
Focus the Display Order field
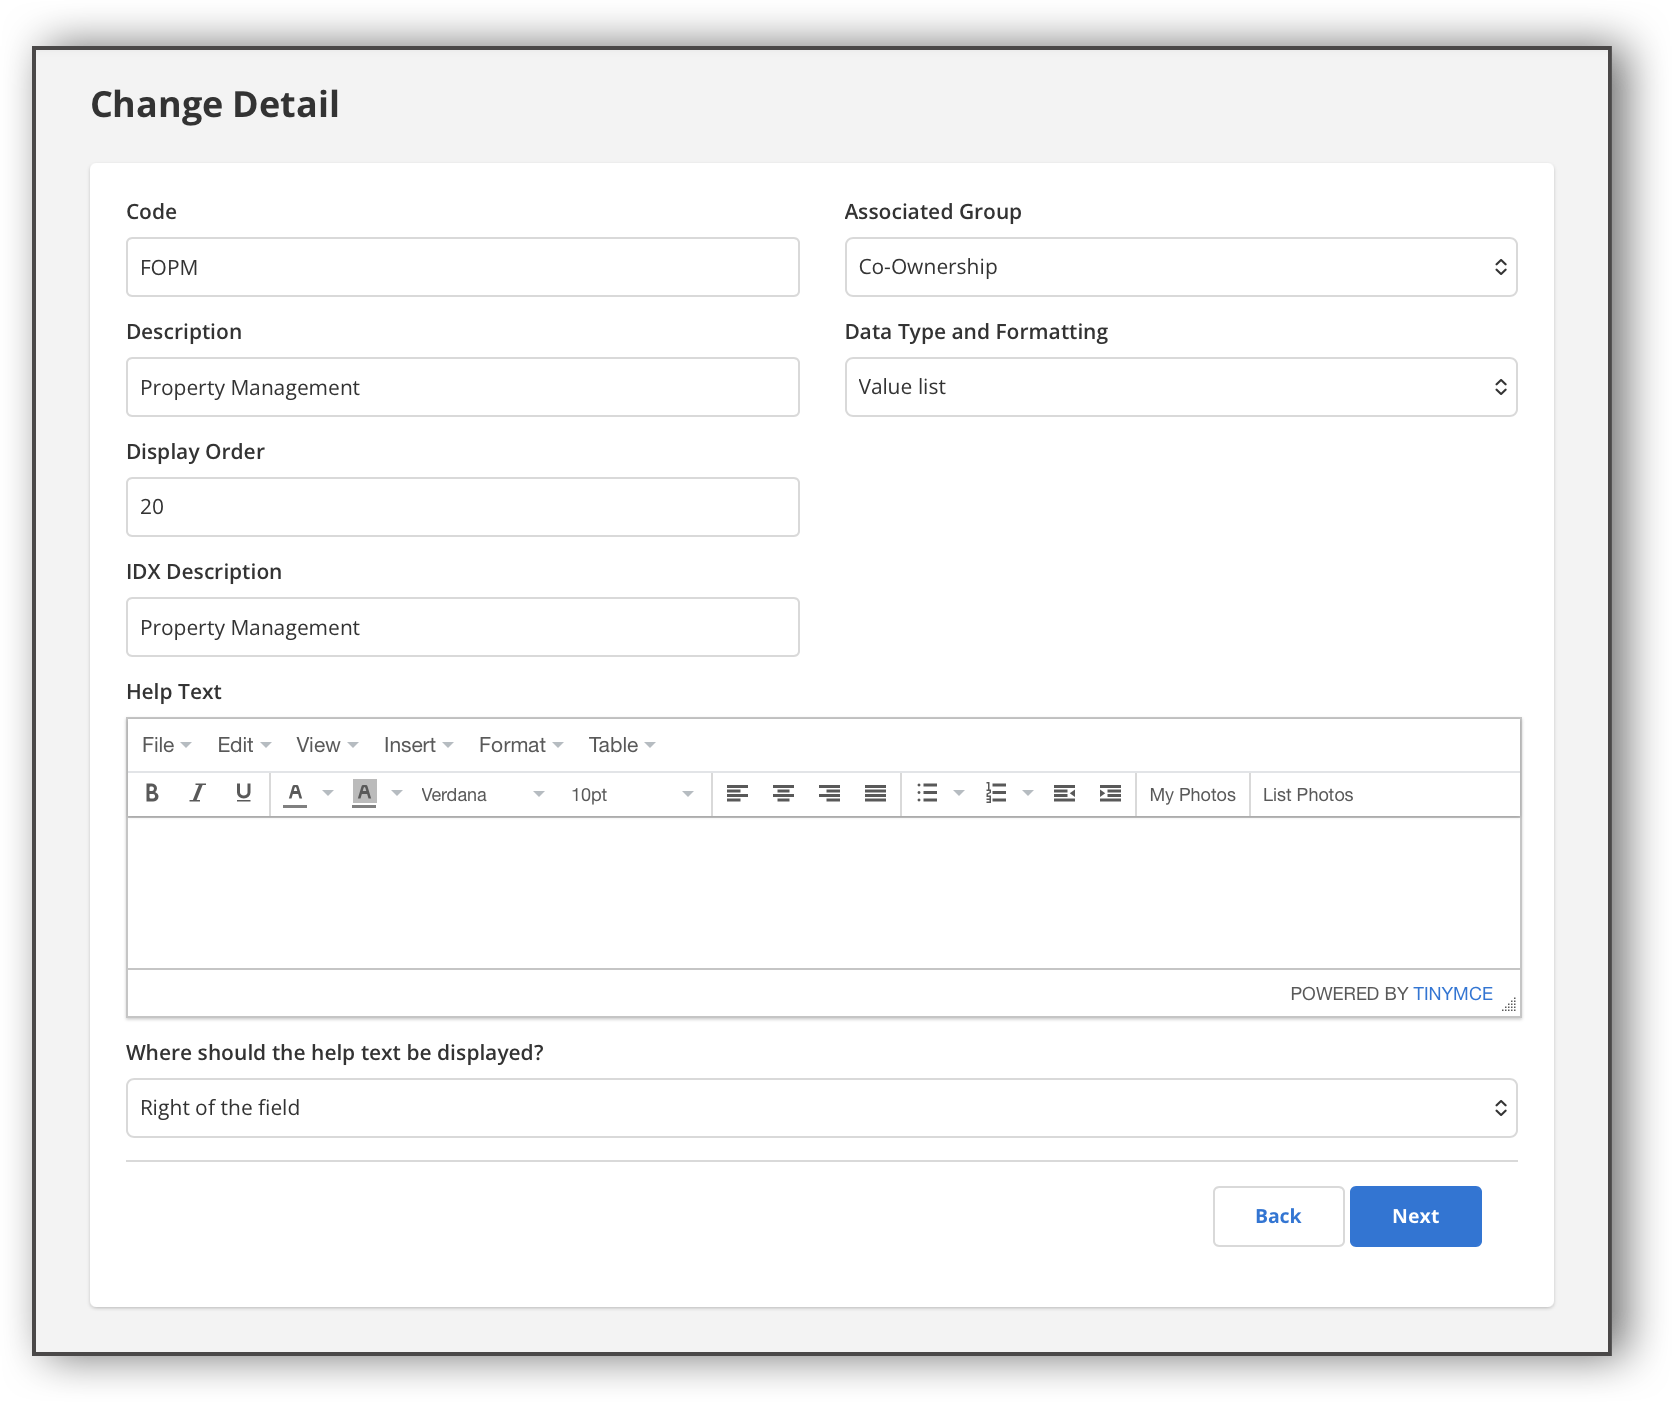coord(463,507)
